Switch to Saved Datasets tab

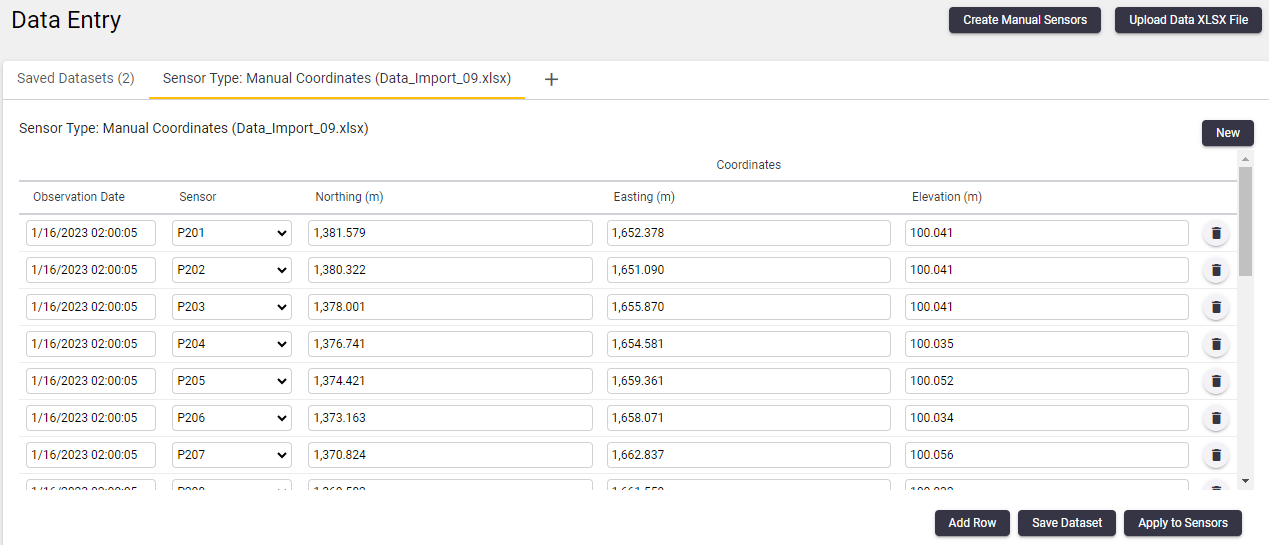76,79
